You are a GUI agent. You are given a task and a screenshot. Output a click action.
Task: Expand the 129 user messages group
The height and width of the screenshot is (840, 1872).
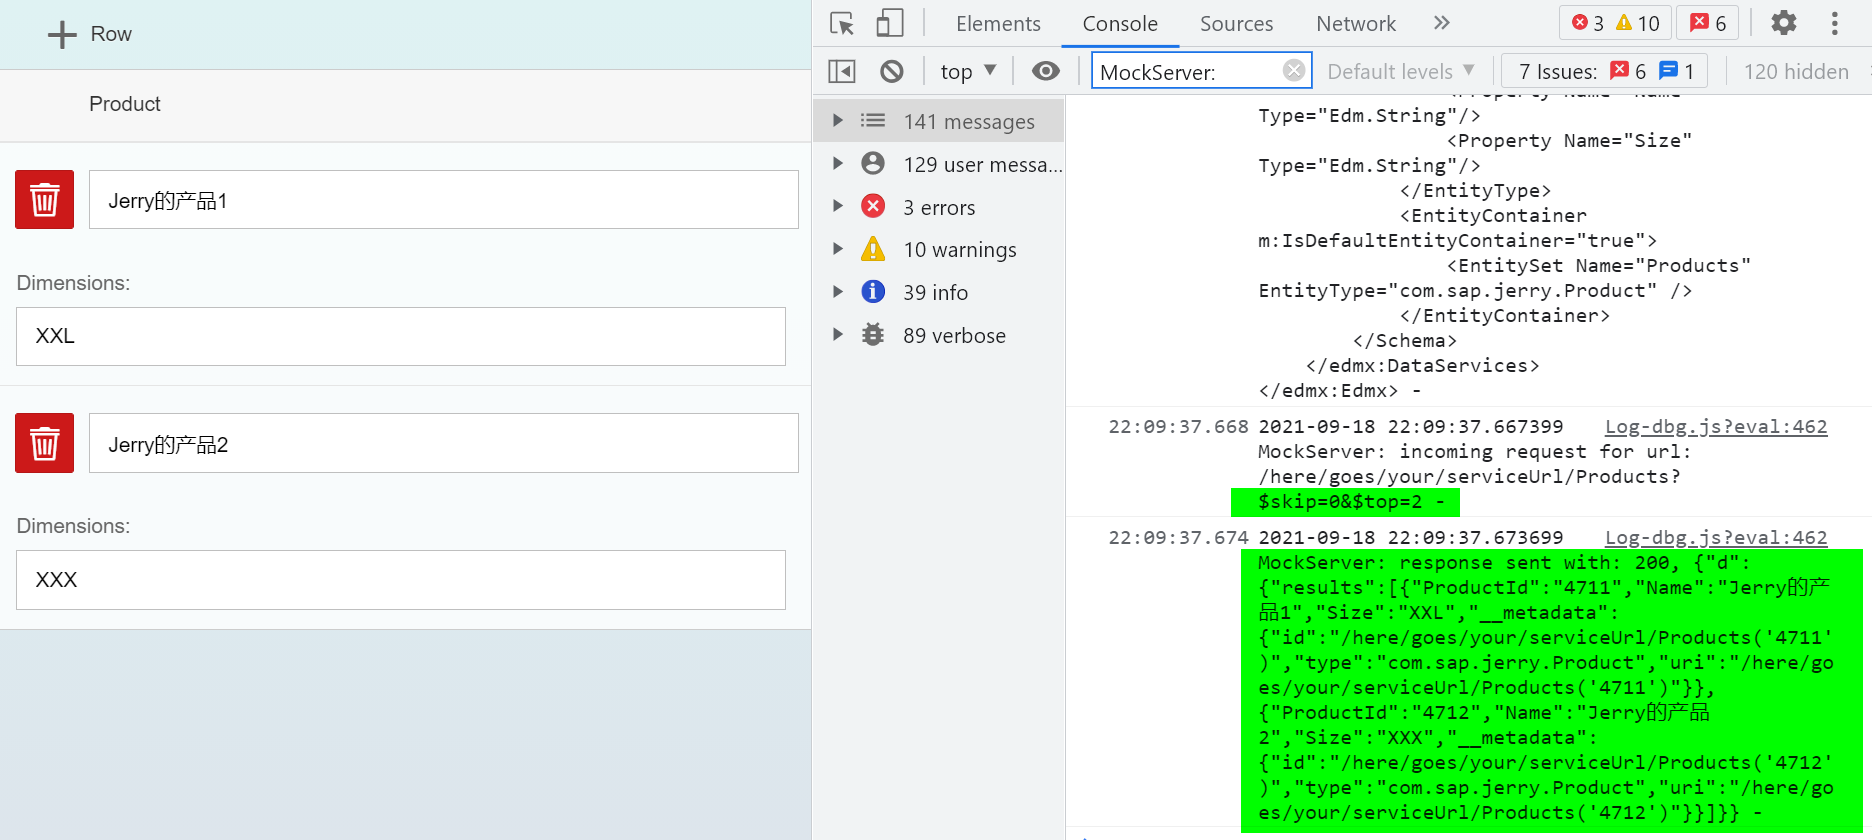coord(838,163)
